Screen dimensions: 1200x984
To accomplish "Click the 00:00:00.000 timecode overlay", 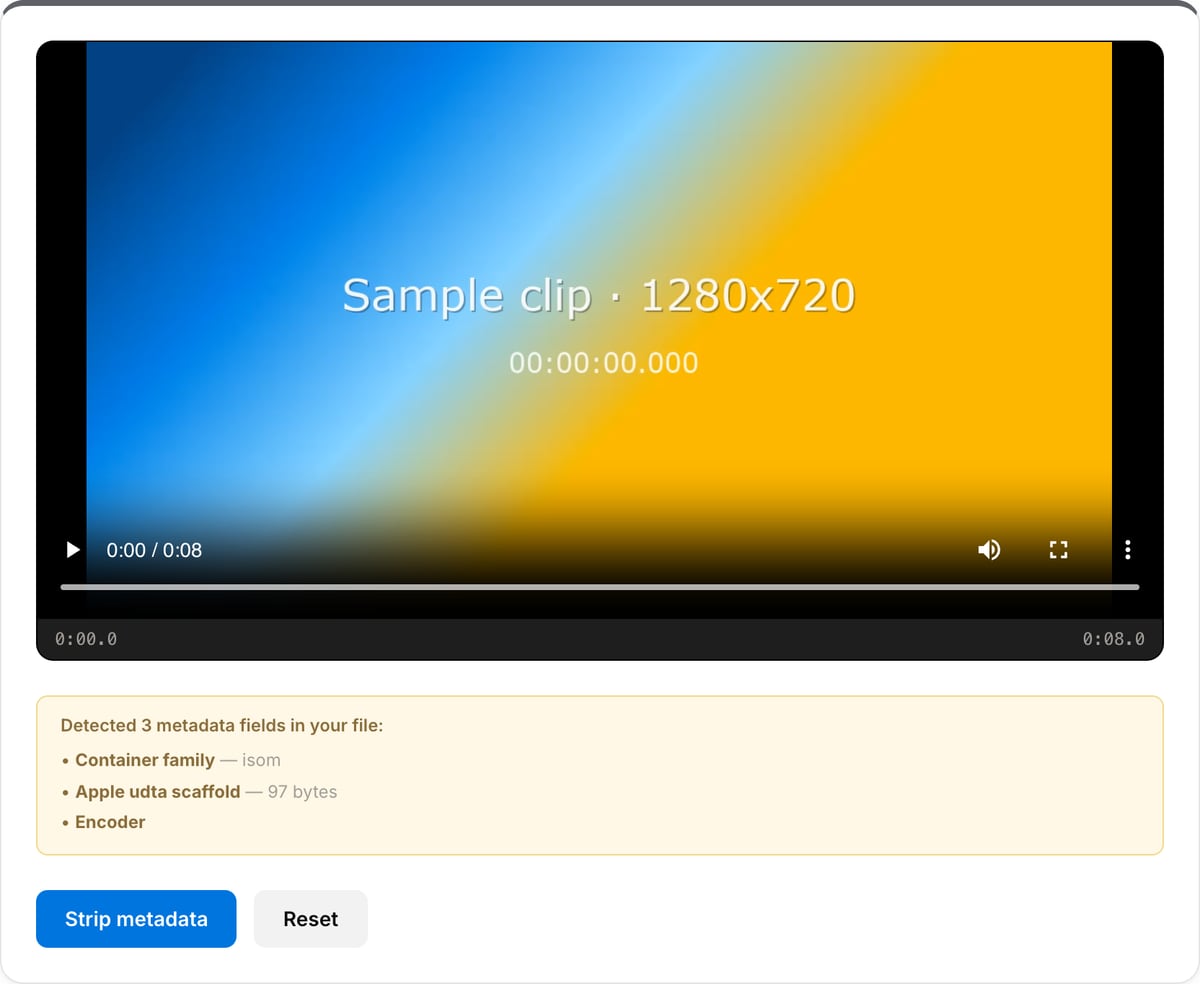I will pos(604,363).
